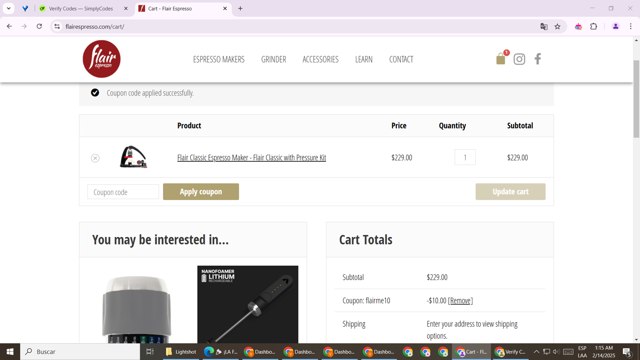This screenshot has height=360, width=640.
Task: Open the volume tray icon
Action: pyautogui.click(x=556, y=351)
